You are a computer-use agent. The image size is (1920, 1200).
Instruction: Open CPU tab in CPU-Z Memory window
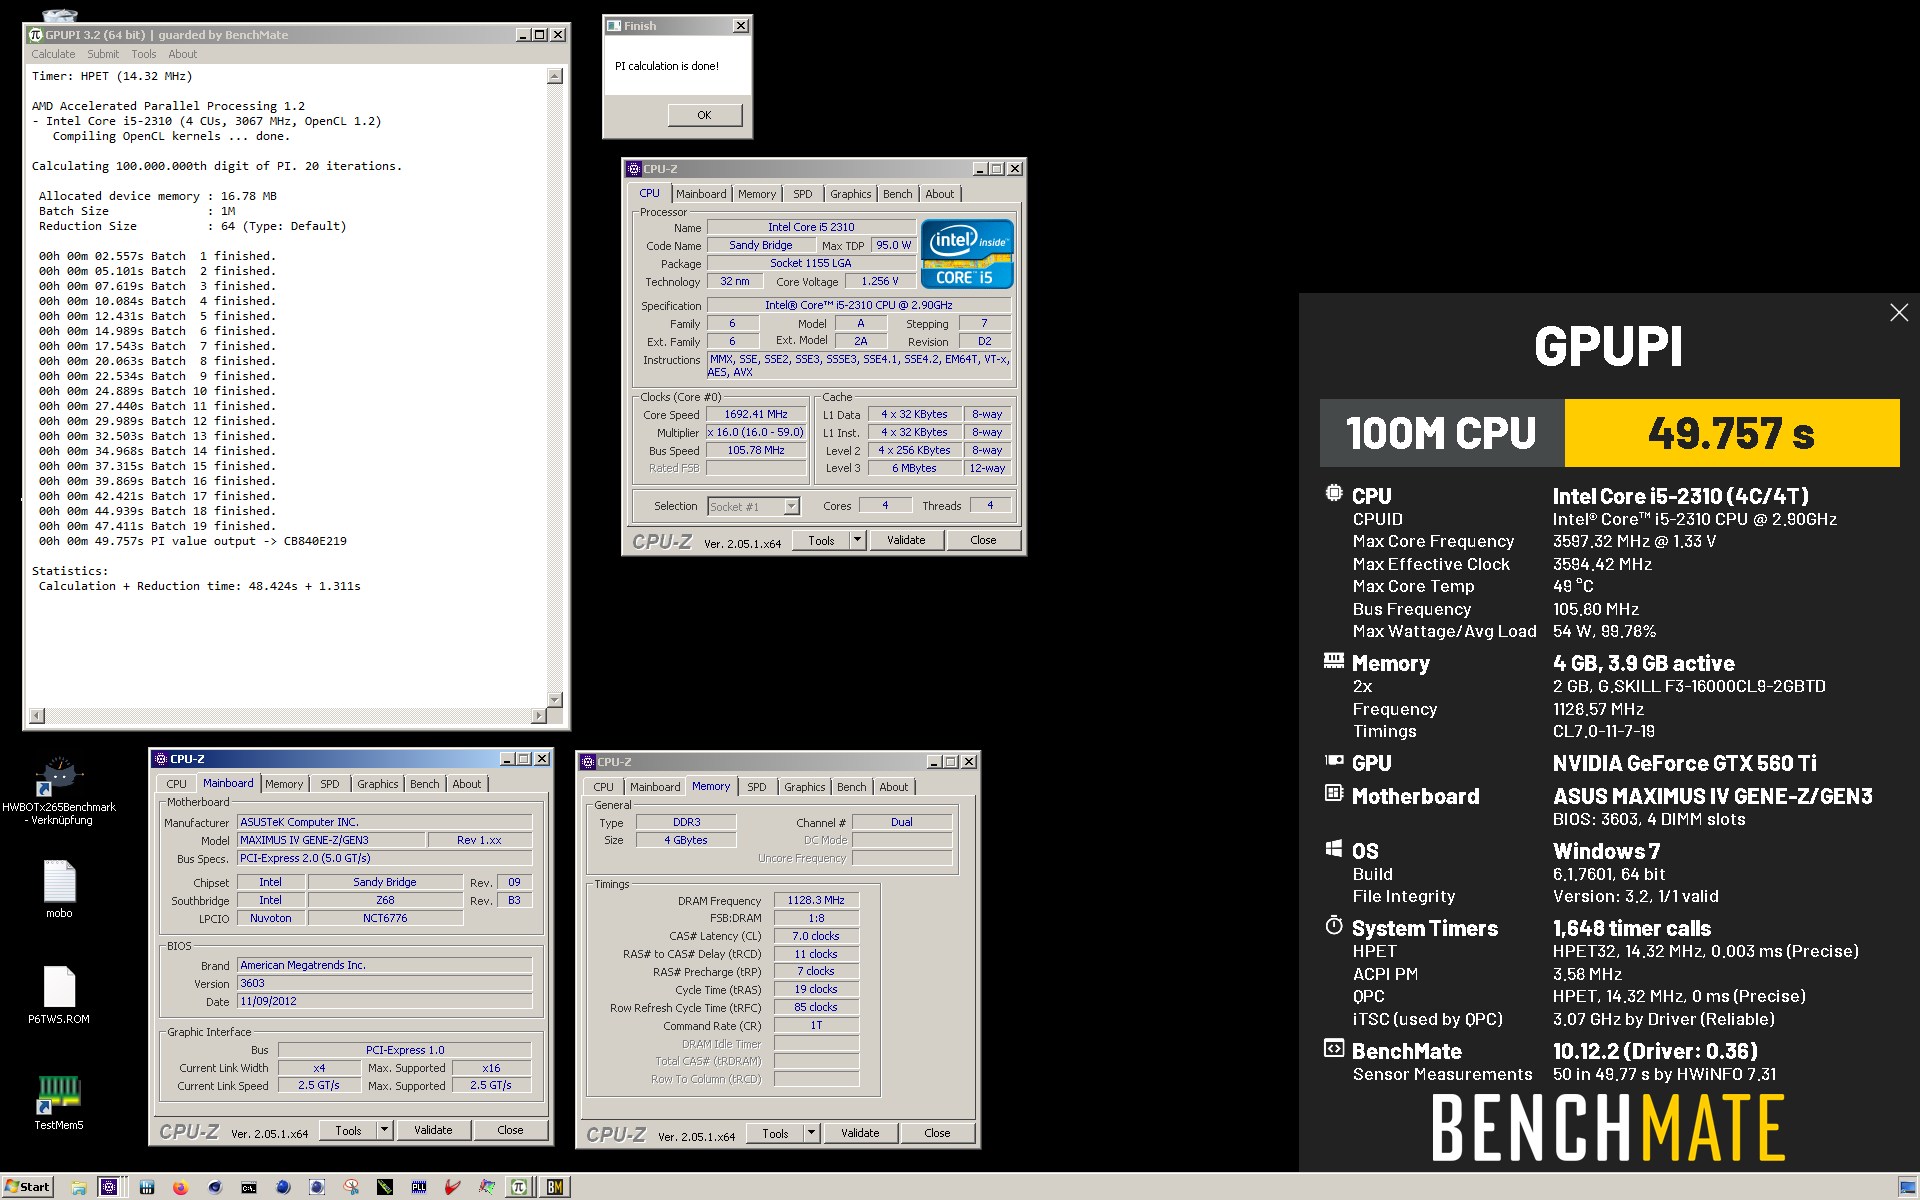pos(604,787)
